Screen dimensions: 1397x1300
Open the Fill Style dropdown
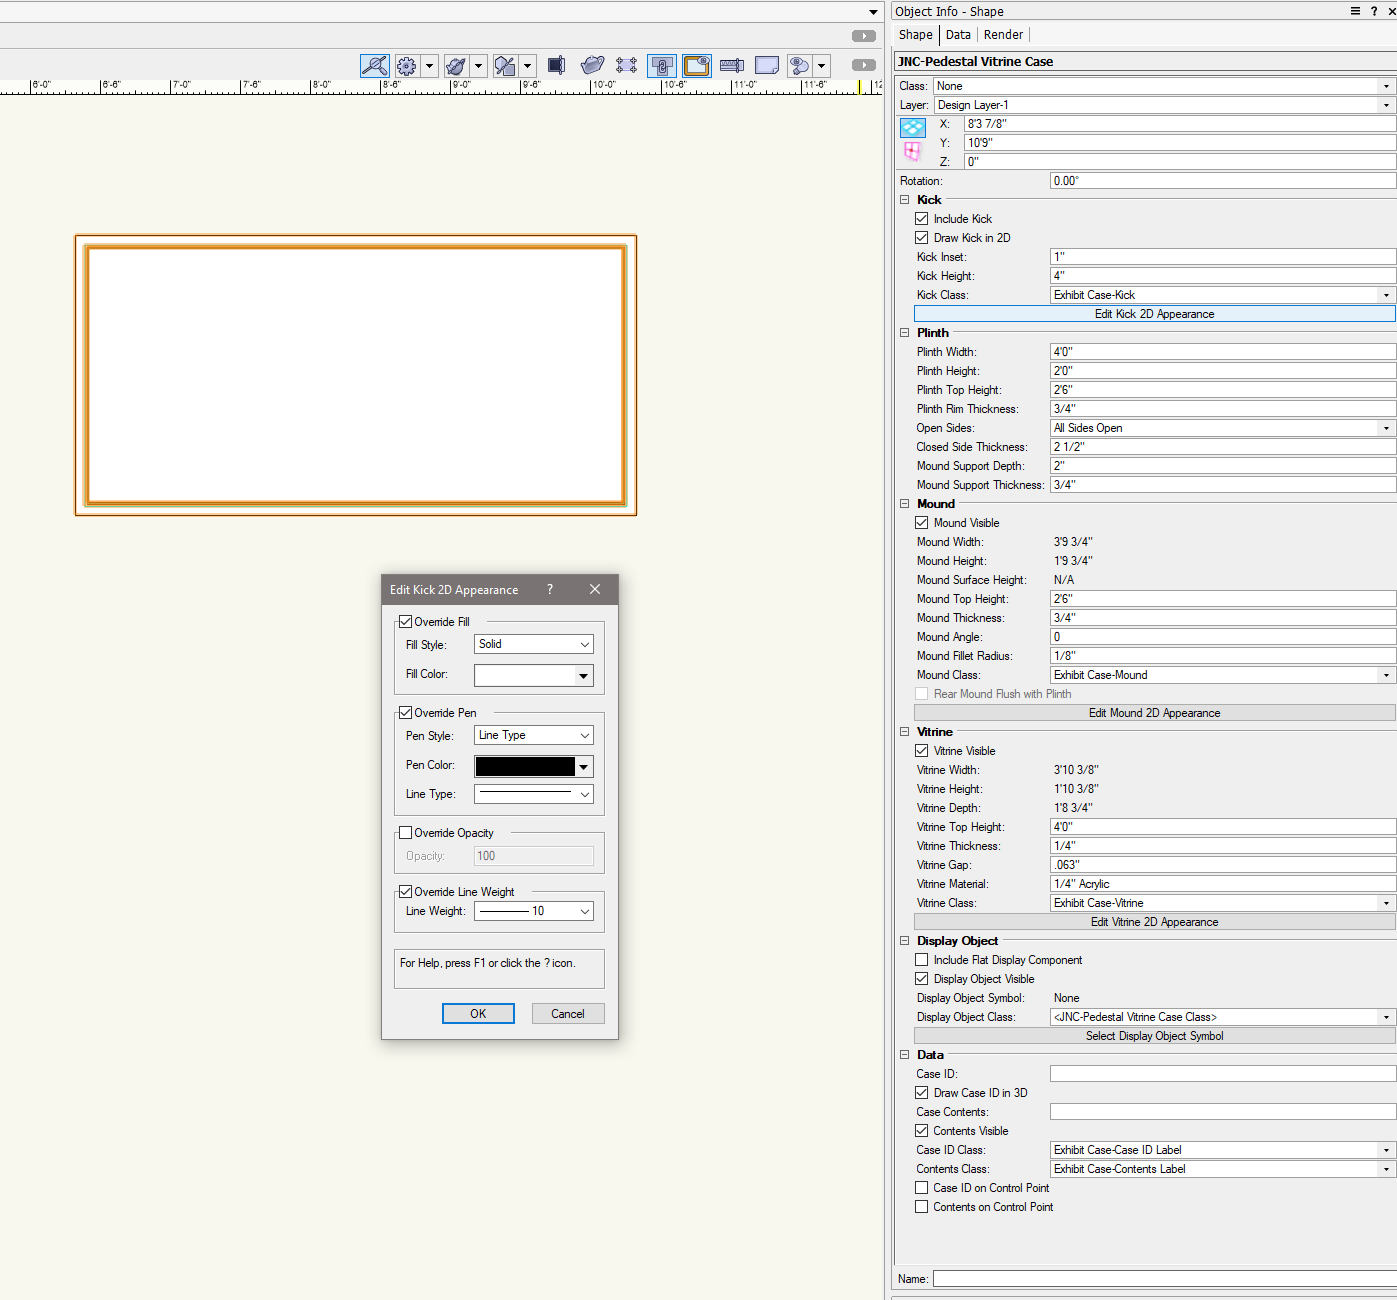click(533, 645)
